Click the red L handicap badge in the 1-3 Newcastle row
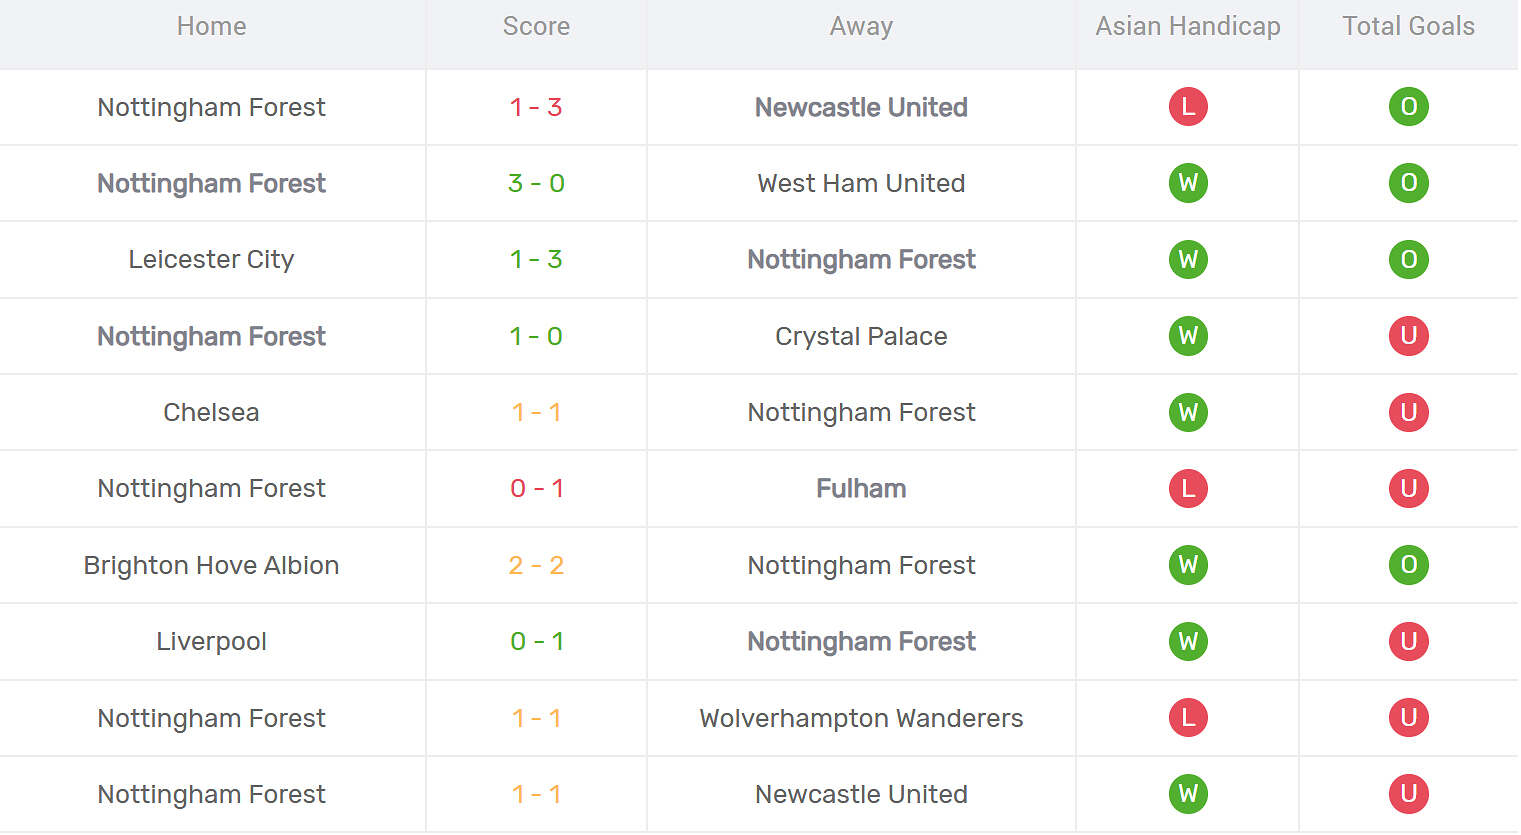This screenshot has height=835, width=1521. 1188,107
